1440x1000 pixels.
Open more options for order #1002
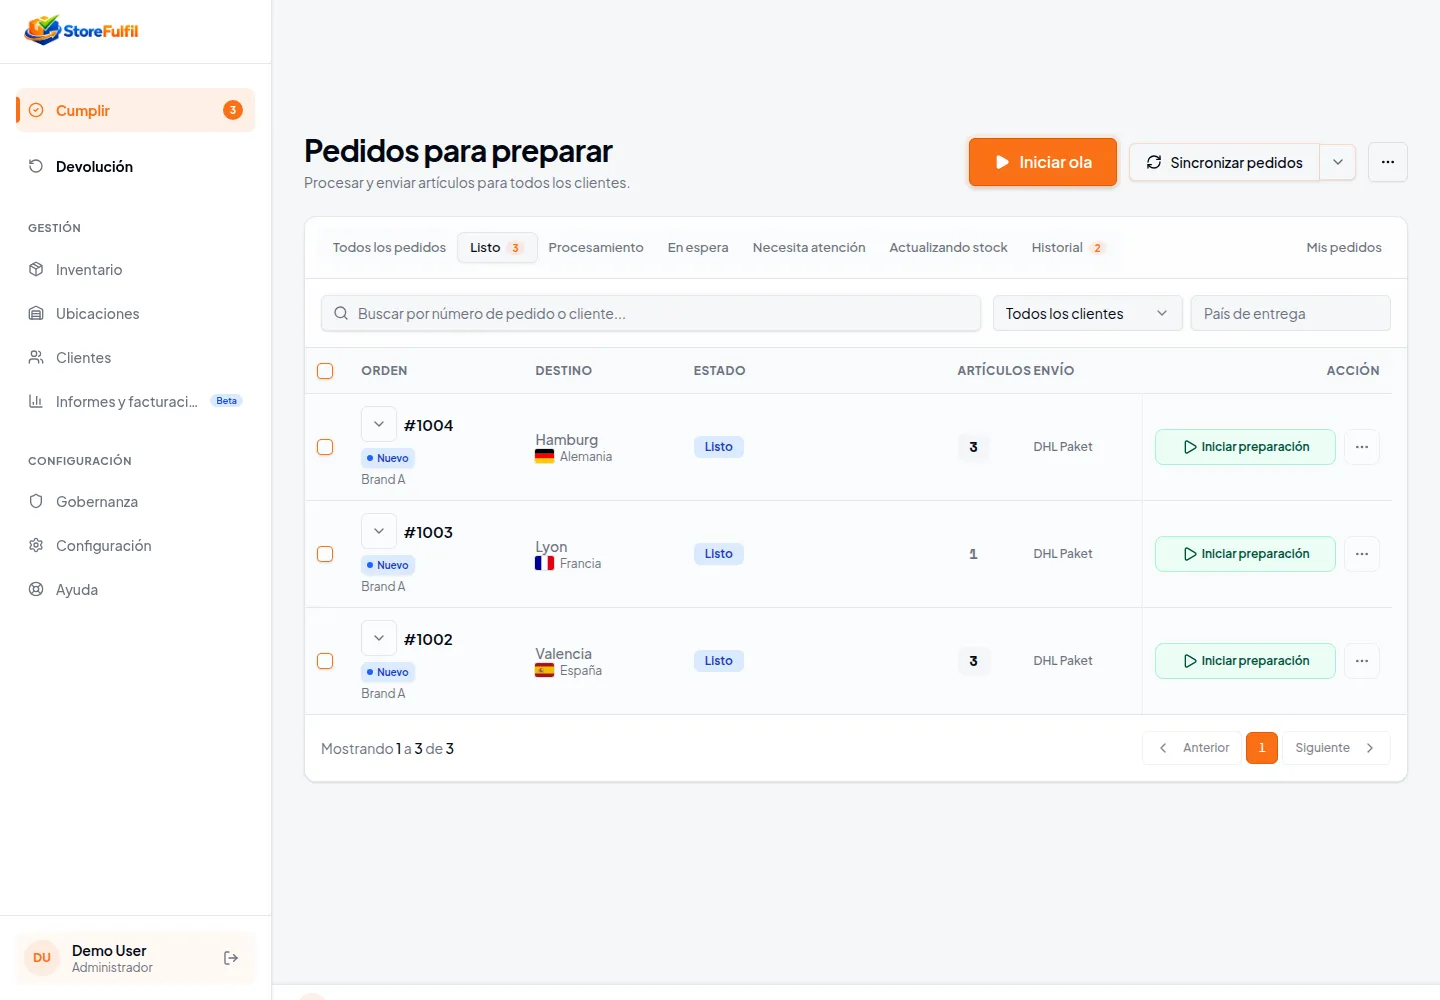tap(1362, 661)
